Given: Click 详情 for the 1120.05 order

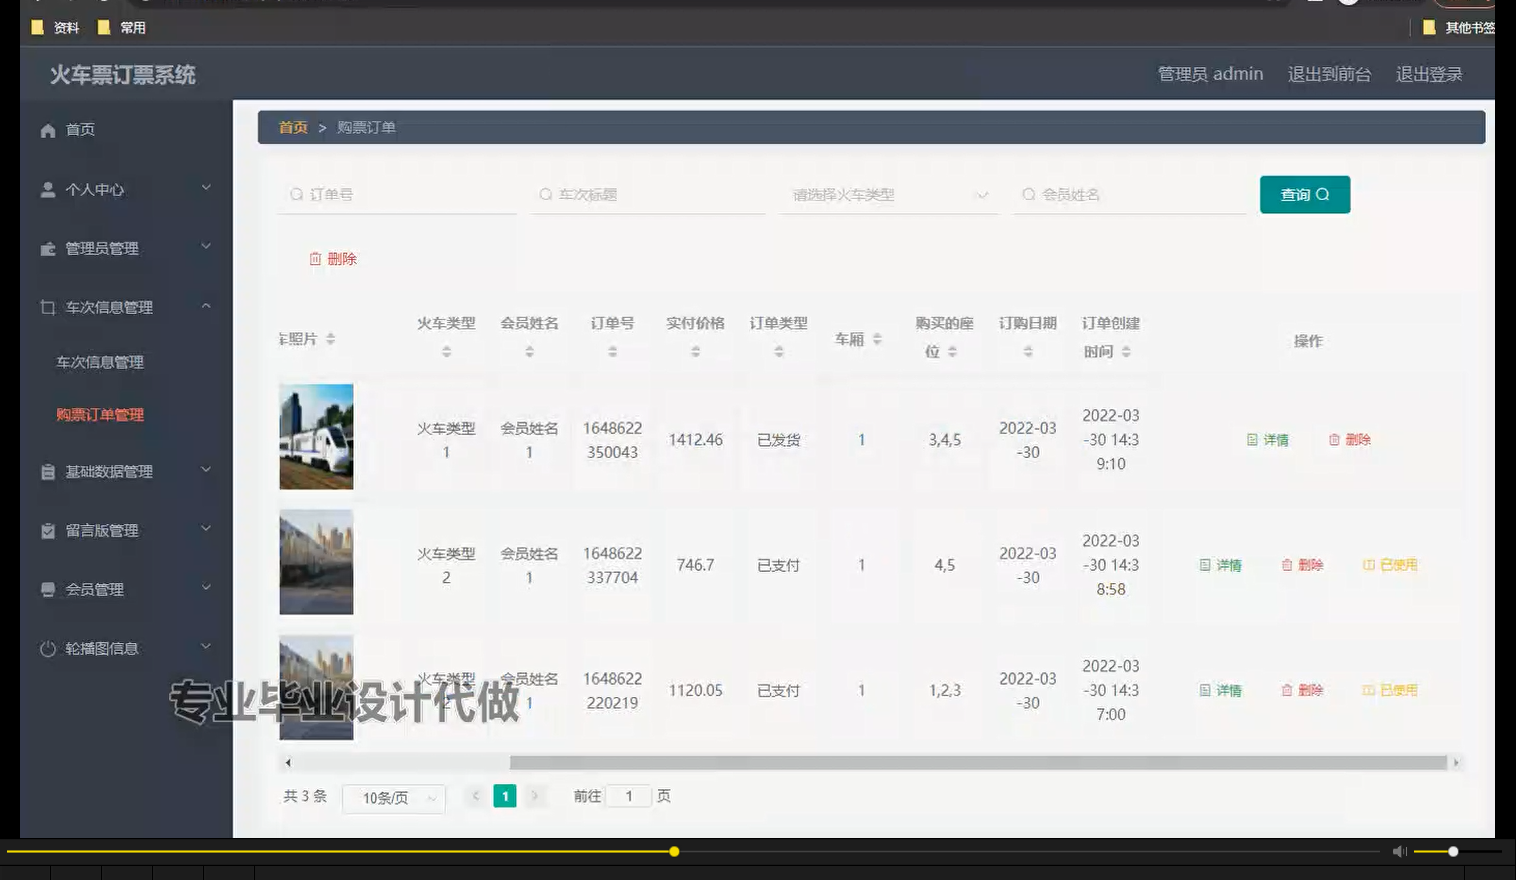Looking at the screenshot, I should [1221, 690].
